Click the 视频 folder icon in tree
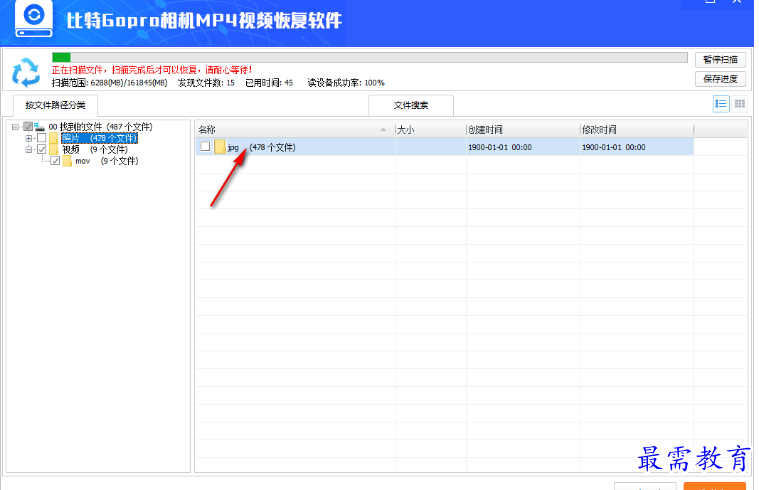 [x=54, y=150]
